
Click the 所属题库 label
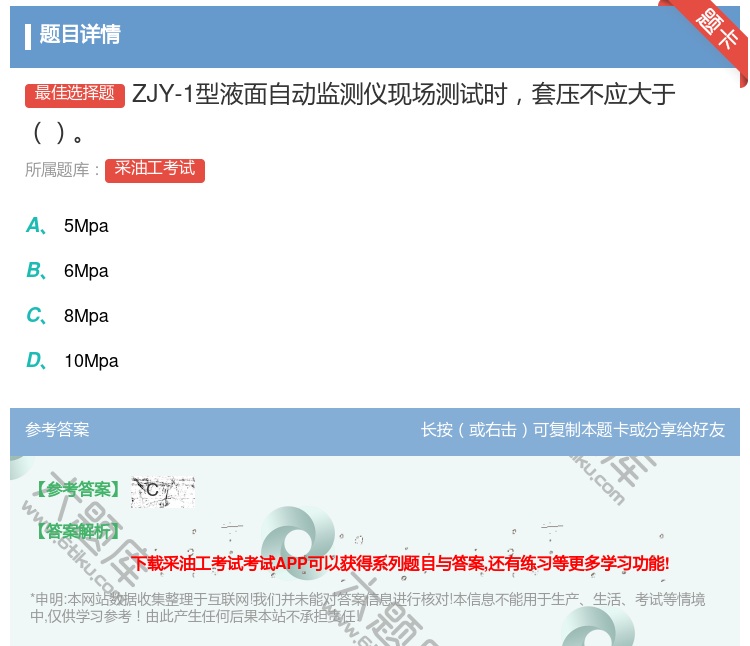coord(63,170)
